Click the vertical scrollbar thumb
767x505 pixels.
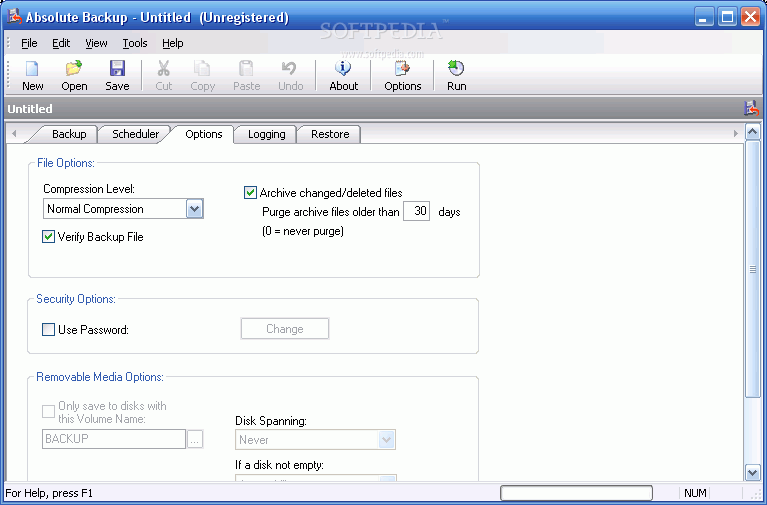pos(752,269)
